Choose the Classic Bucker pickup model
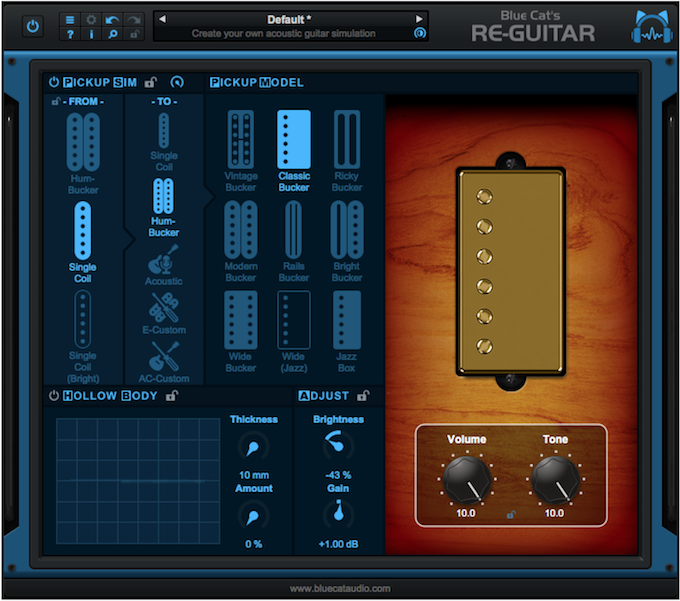The width and height of the screenshot is (680, 601). 294,151
